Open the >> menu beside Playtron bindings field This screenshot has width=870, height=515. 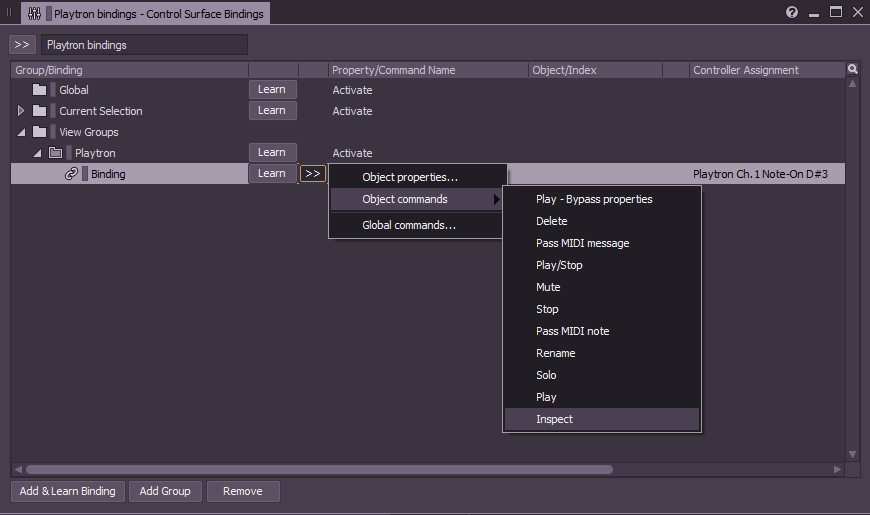click(x=22, y=44)
